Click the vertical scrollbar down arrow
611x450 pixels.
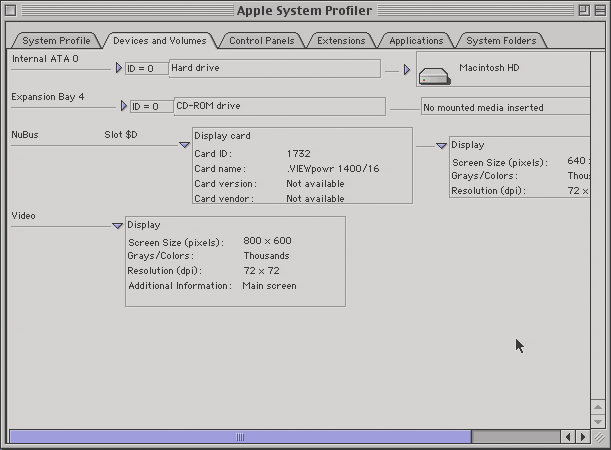(598, 422)
